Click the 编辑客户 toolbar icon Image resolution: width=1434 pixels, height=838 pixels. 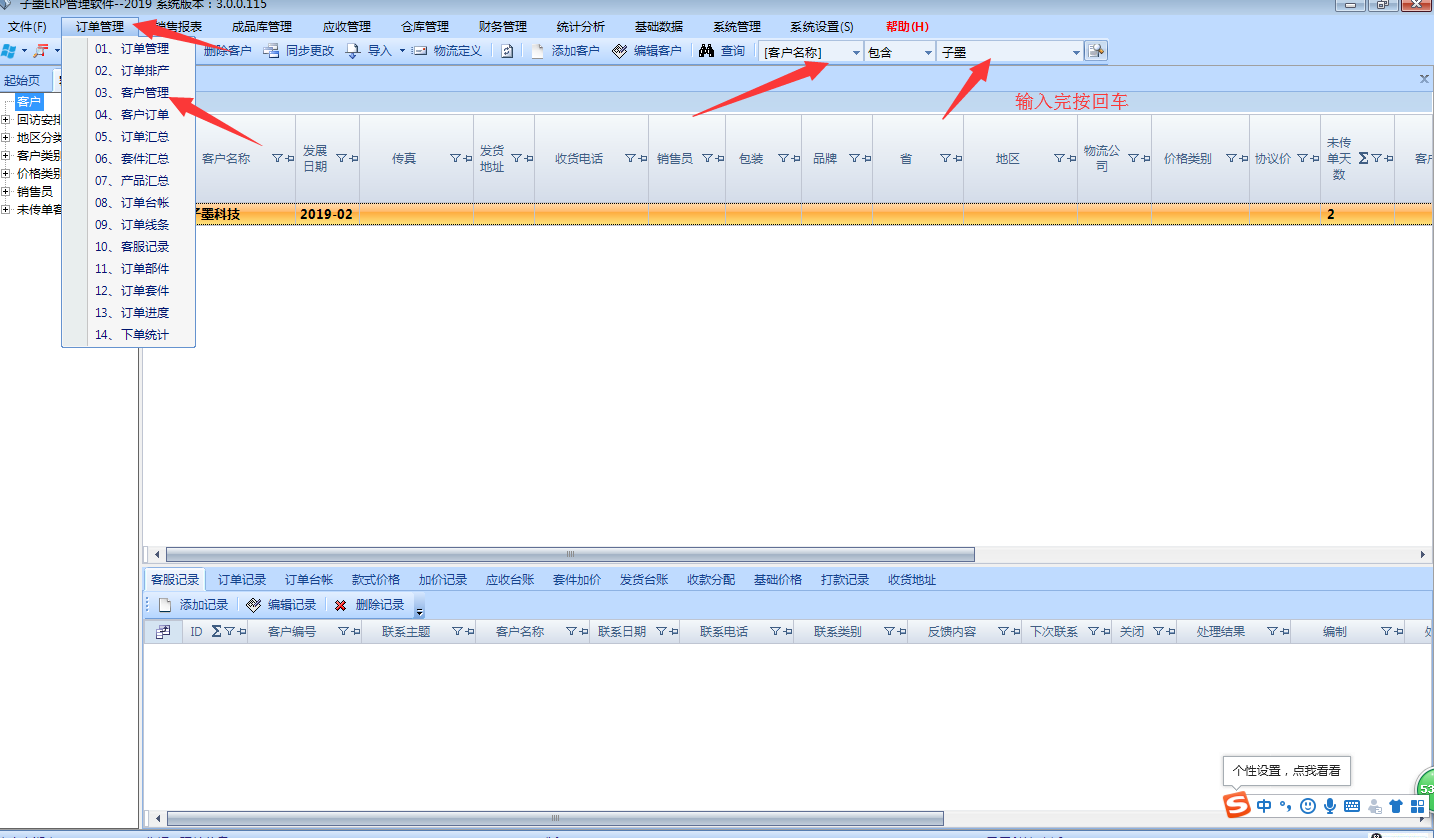pos(620,51)
